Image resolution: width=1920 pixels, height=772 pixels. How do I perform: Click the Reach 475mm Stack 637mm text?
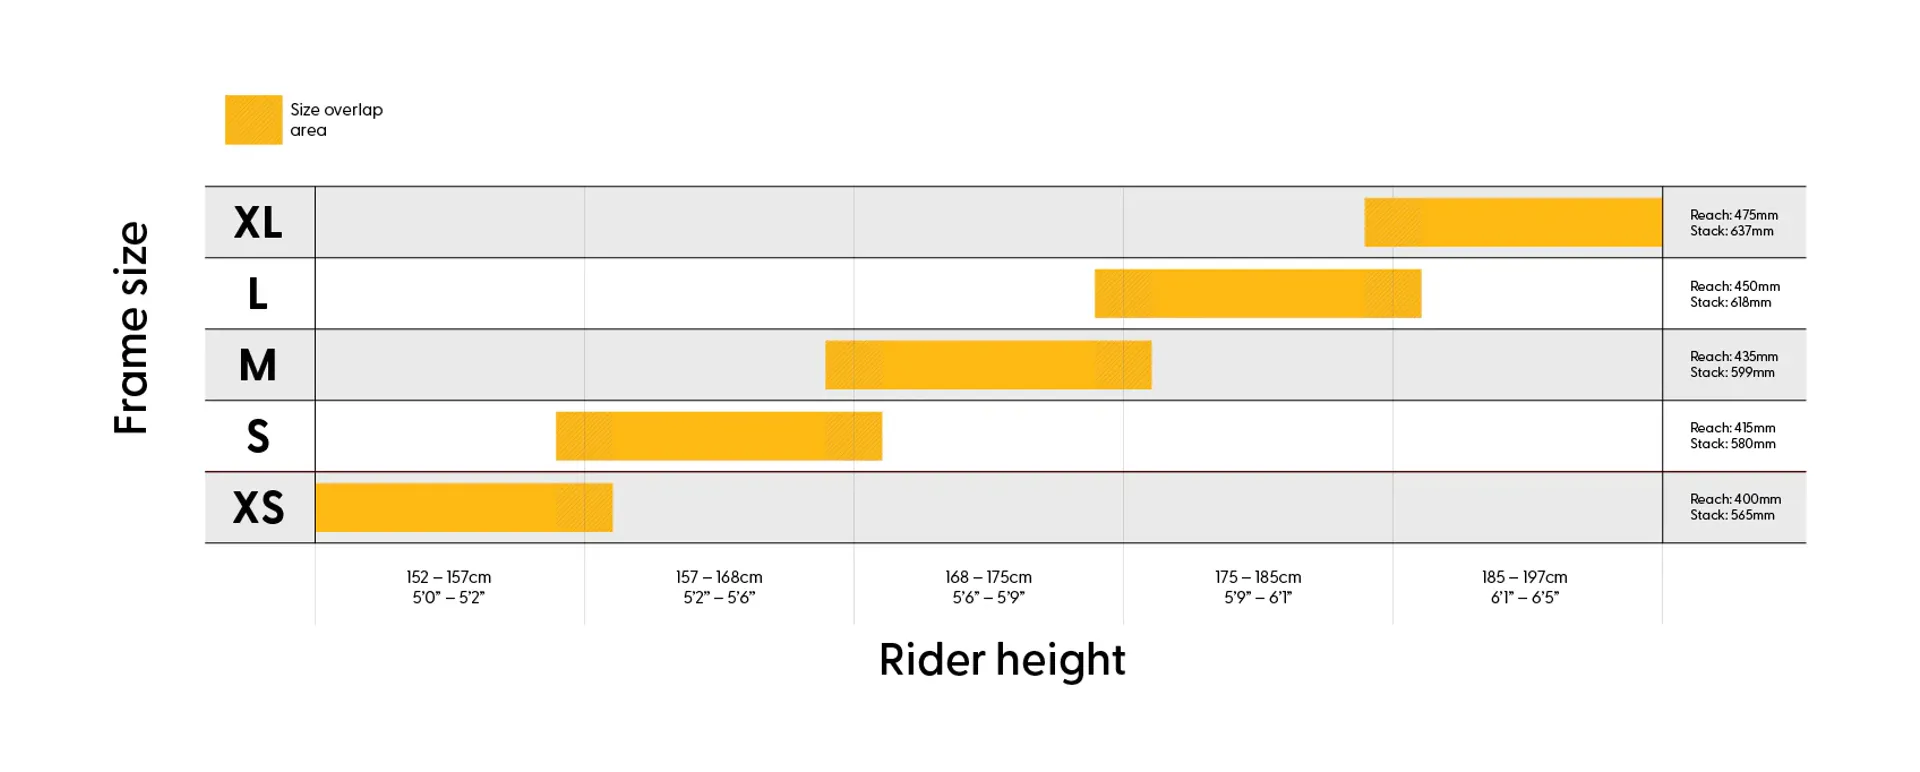(1734, 223)
